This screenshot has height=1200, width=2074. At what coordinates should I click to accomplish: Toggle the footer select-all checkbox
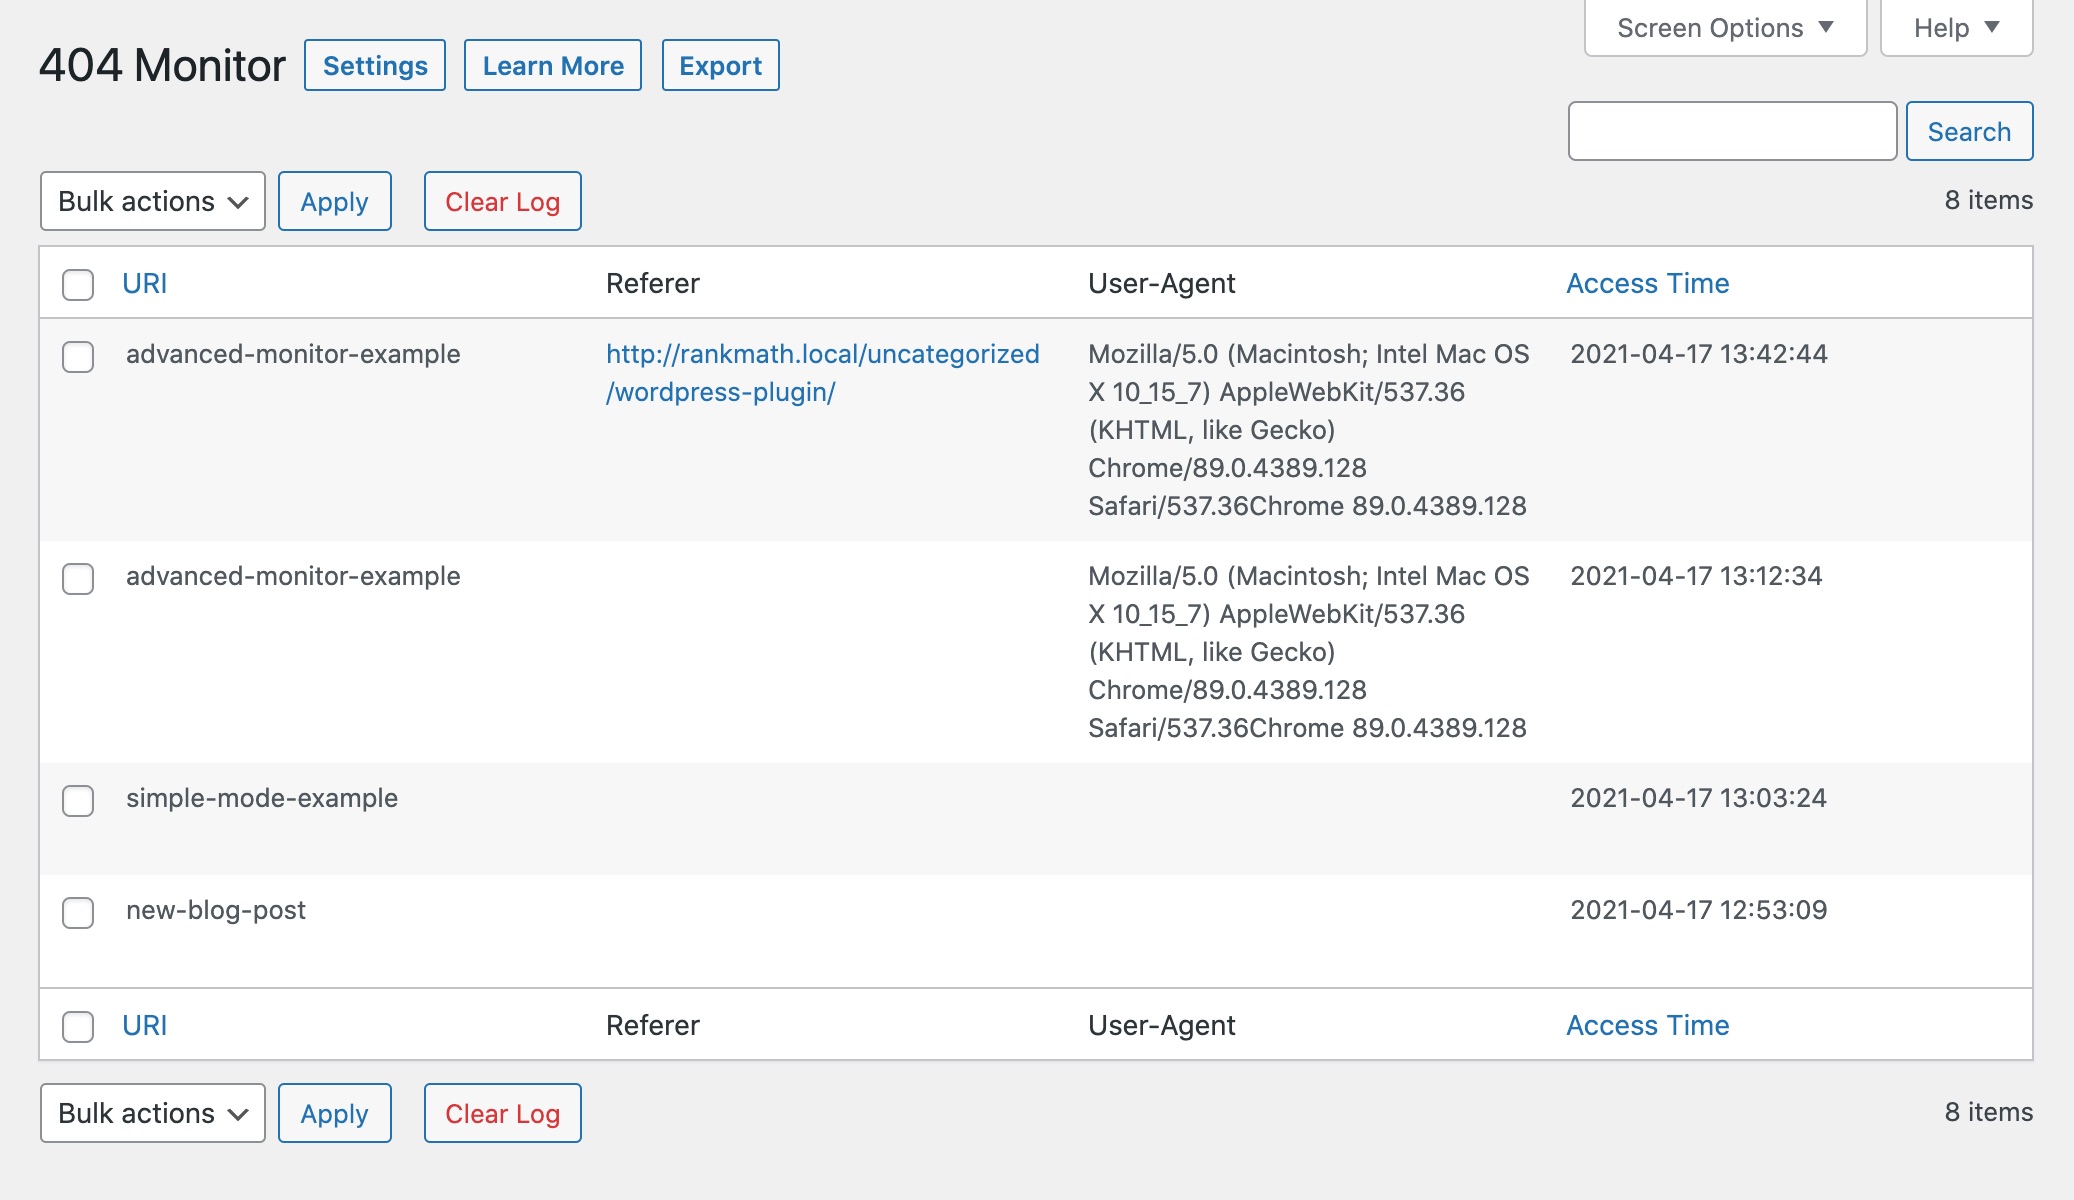[78, 1027]
